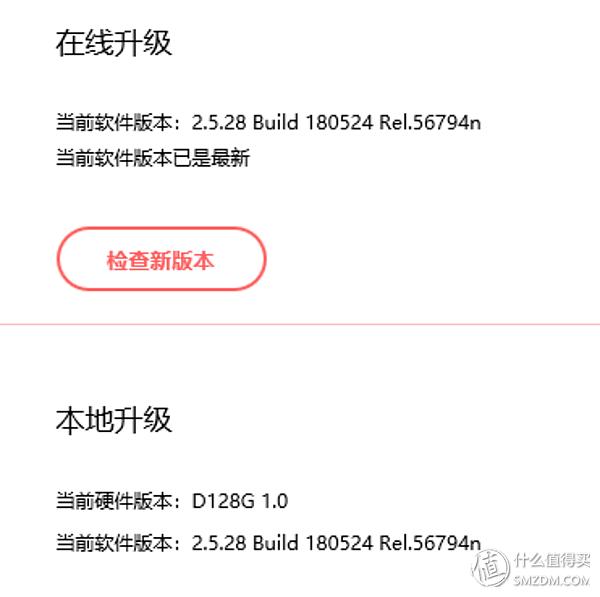Click the word 本地 in the 本地升级 heading
This screenshot has width=600, height=597.
(x=84, y=419)
